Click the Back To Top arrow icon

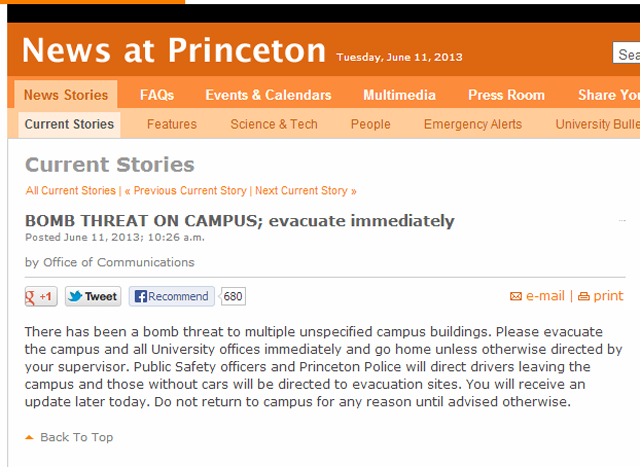pyautogui.click(x=30, y=438)
